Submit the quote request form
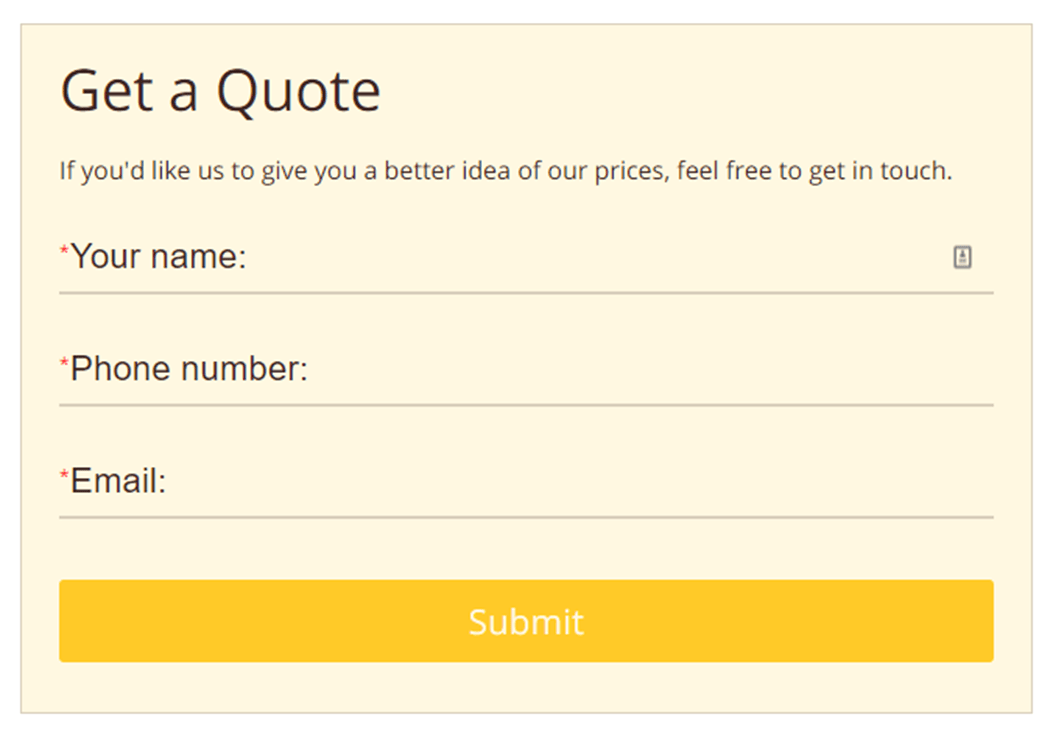 tap(526, 621)
